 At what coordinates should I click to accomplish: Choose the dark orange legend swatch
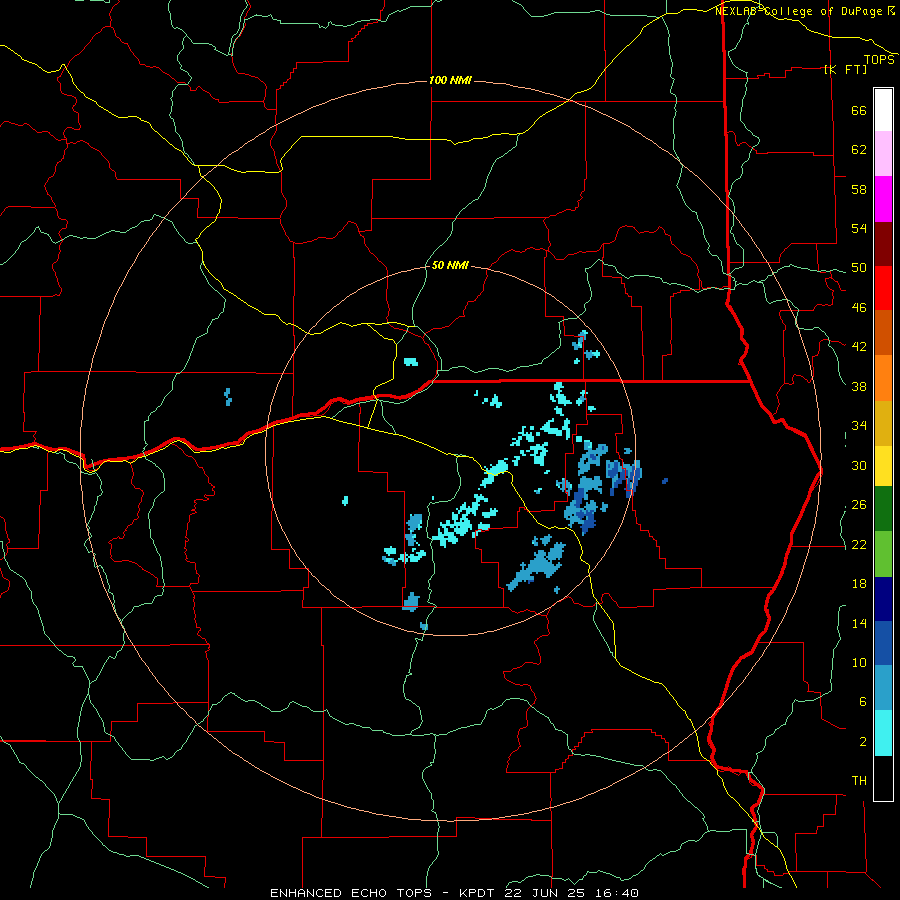[x=883, y=333]
